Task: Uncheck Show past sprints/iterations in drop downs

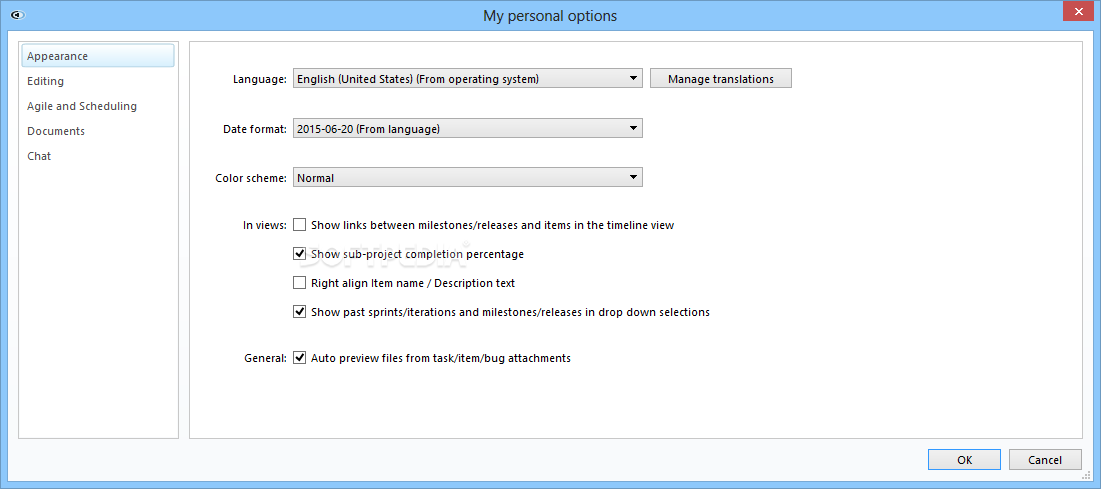Action: click(300, 312)
